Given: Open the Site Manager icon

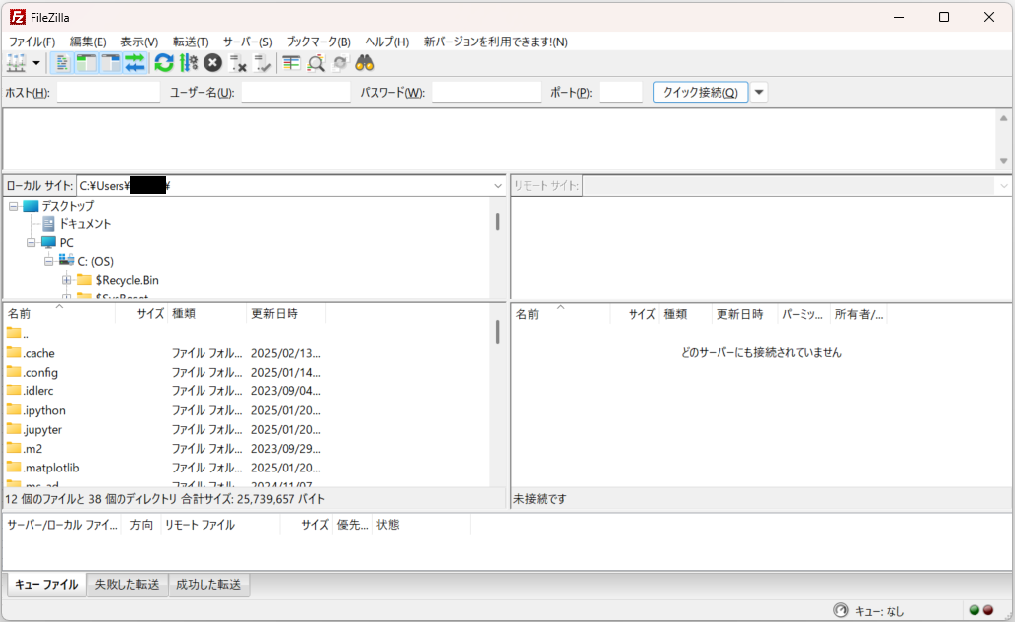Looking at the screenshot, I should click(16, 63).
